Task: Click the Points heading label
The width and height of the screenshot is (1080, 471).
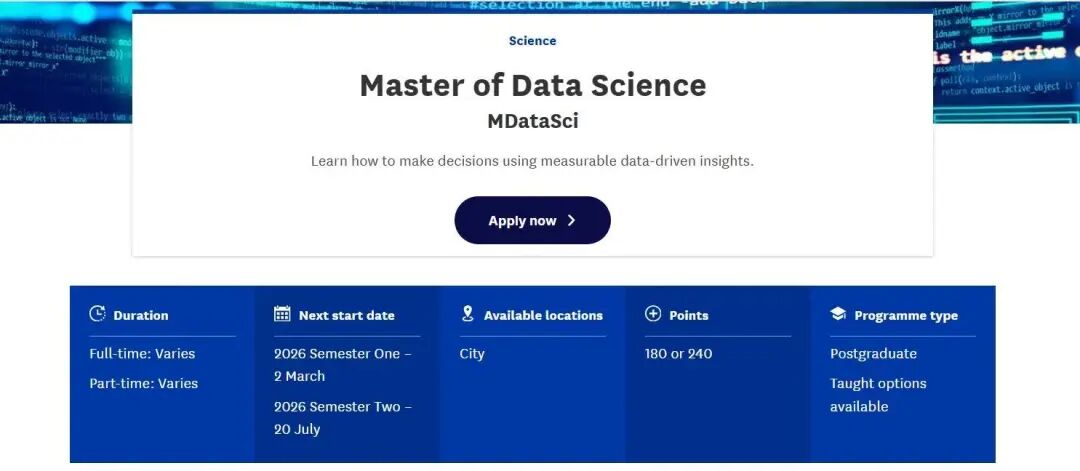Action: click(689, 315)
